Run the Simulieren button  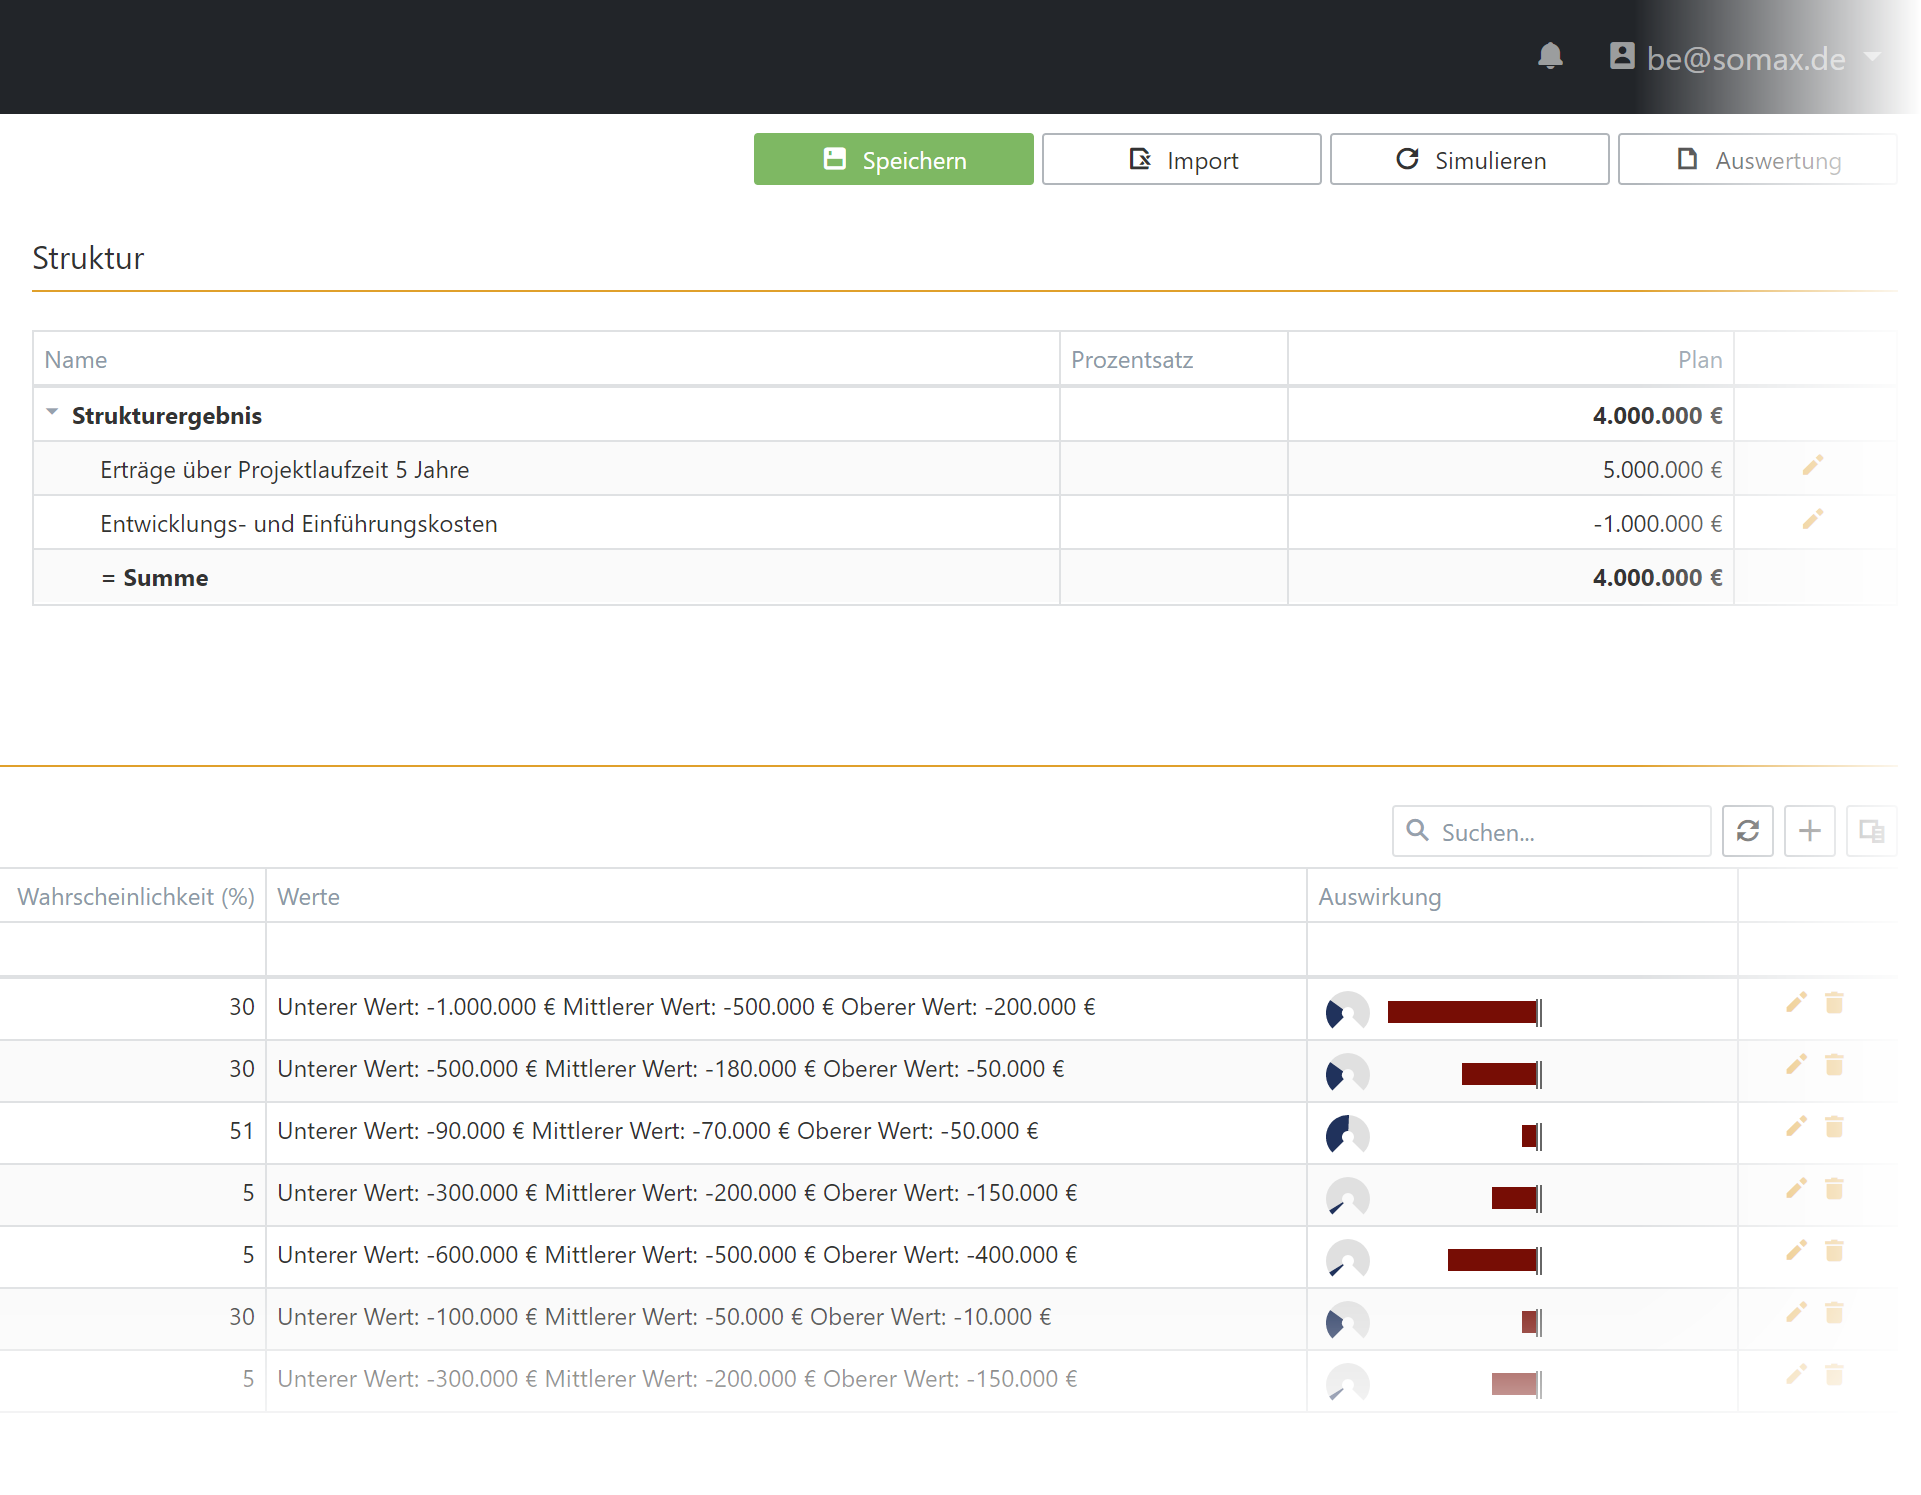pos(1470,159)
